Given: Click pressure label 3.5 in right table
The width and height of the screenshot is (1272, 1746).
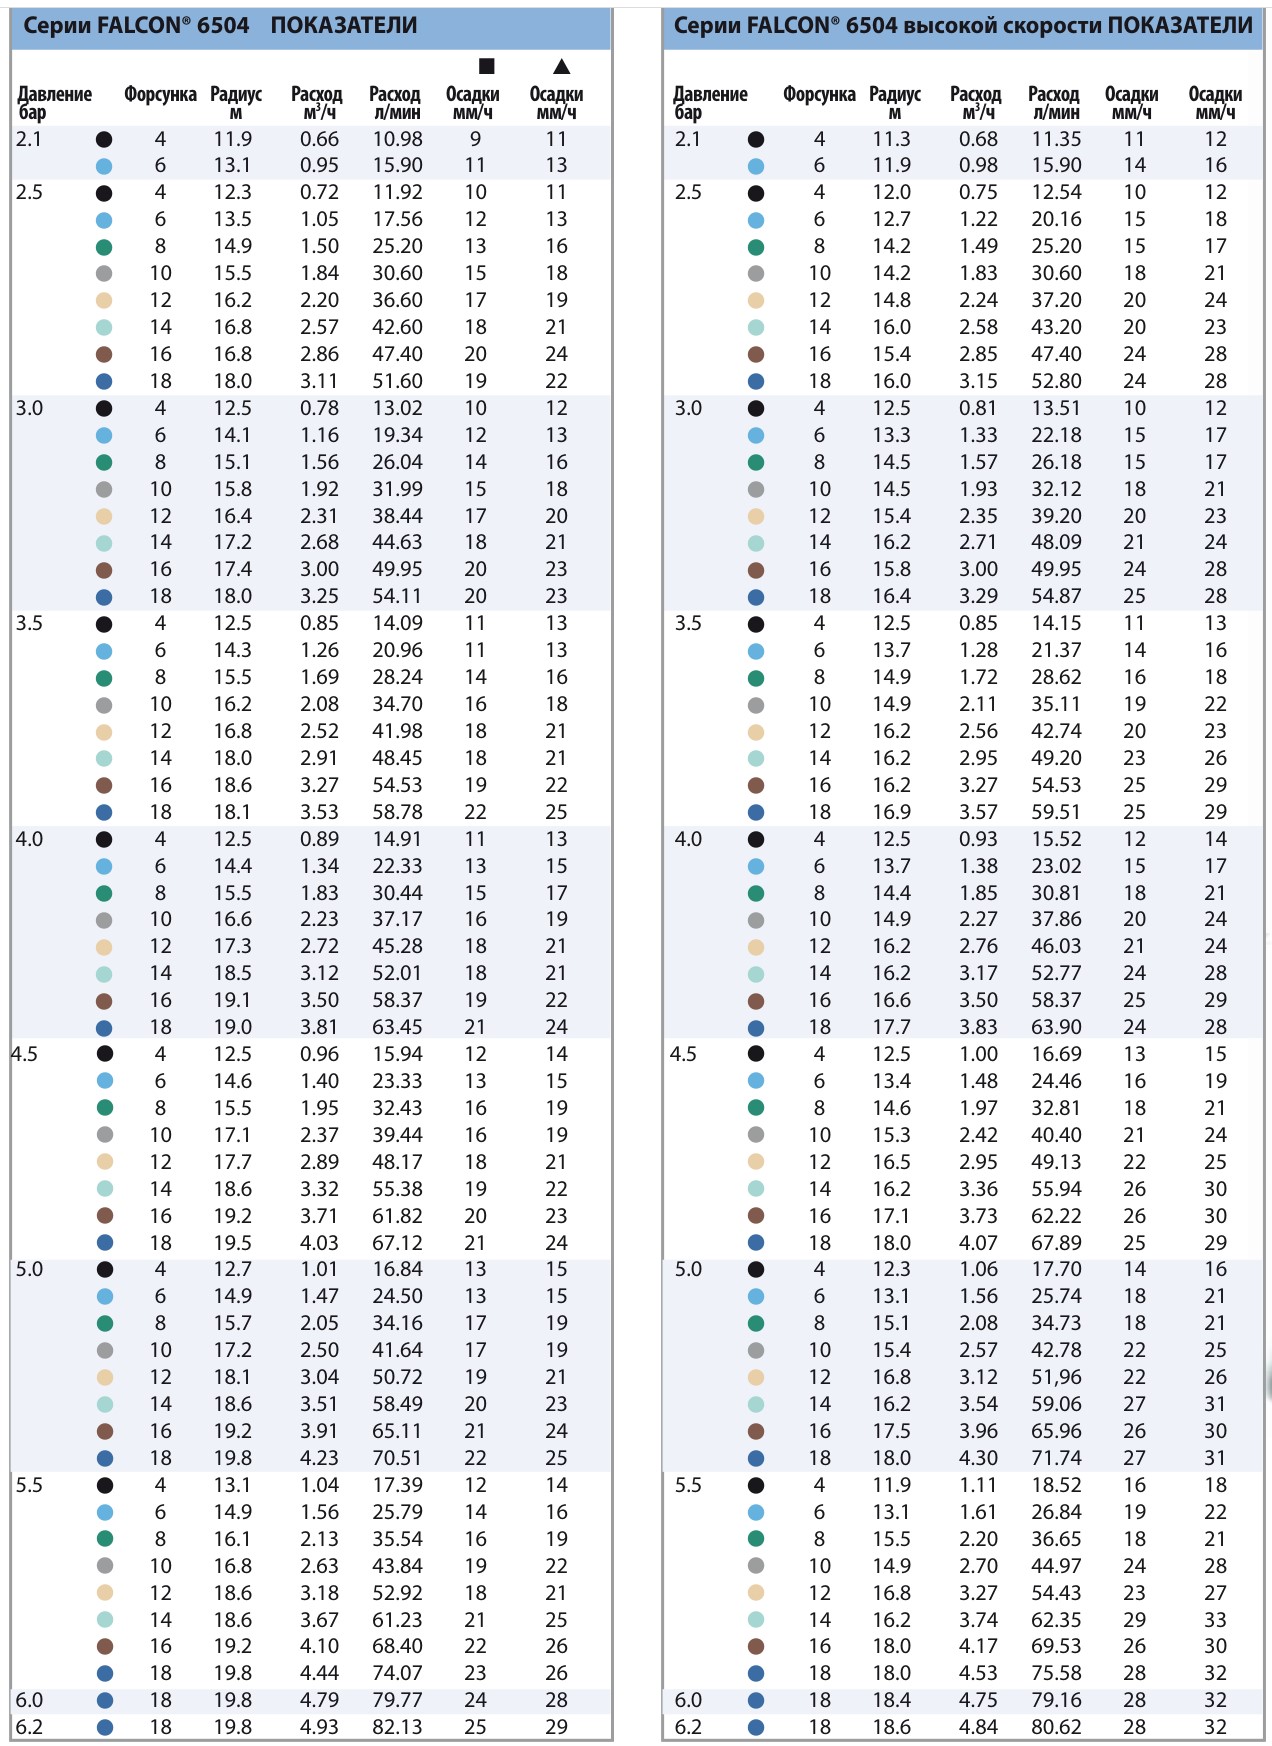Looking at the screenshot, I should pos(688,623).
